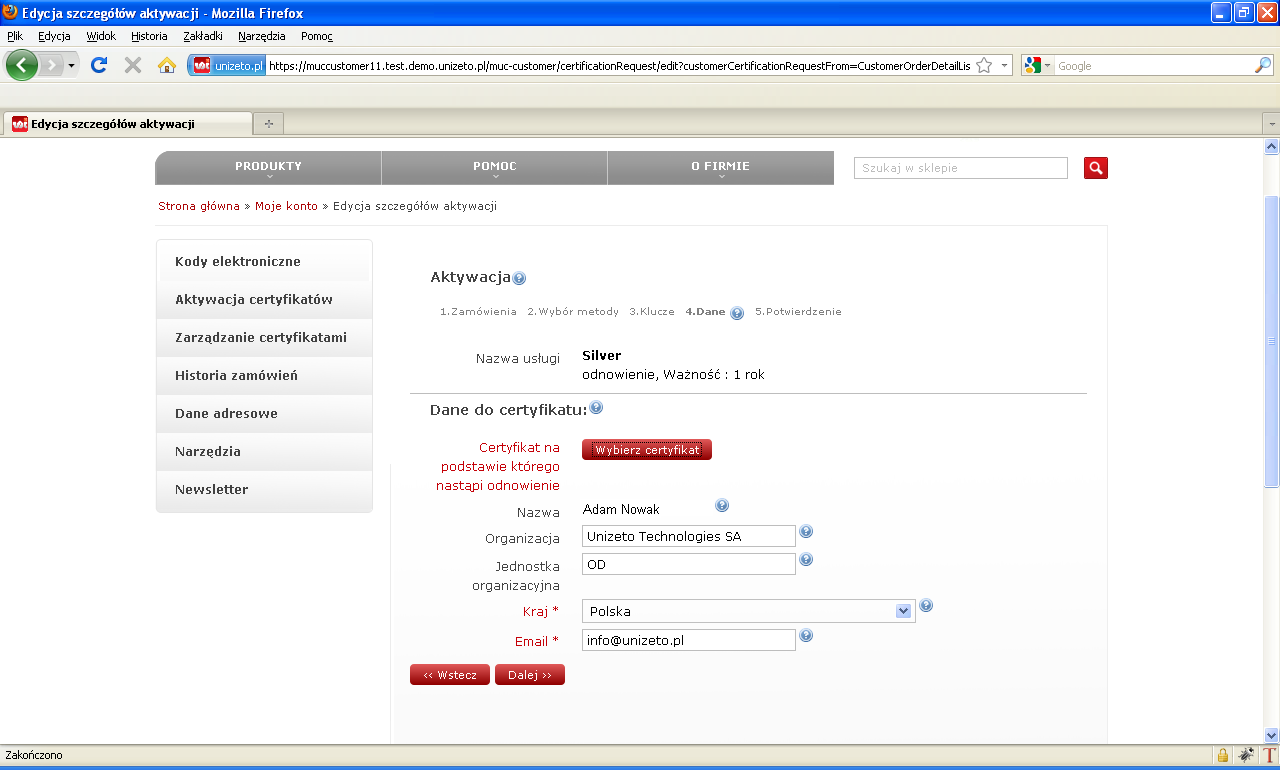This screenshot has height=770, width=1280.
Task: Click the help icon beside Organizacja field
Action: pyautogui.click(x=806, y=532)
